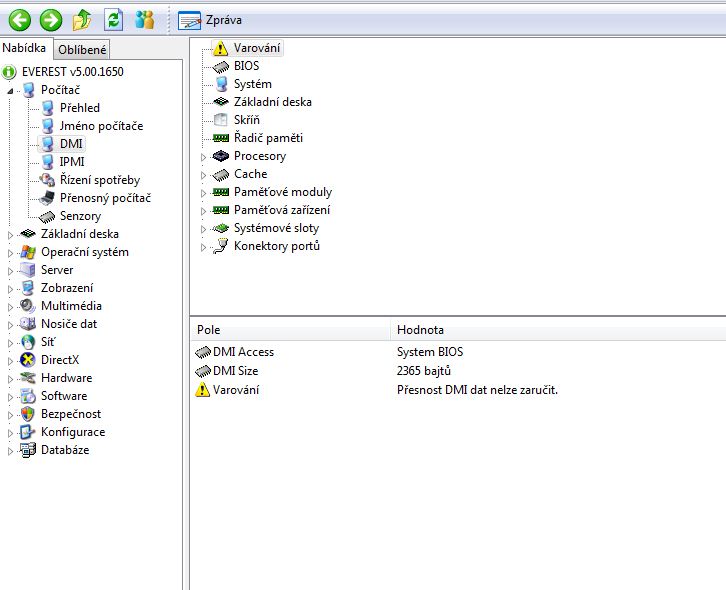Click the Up folder level icon
Image resolution: width=726 pixels, height=590 pixels.
pos(82,19)
